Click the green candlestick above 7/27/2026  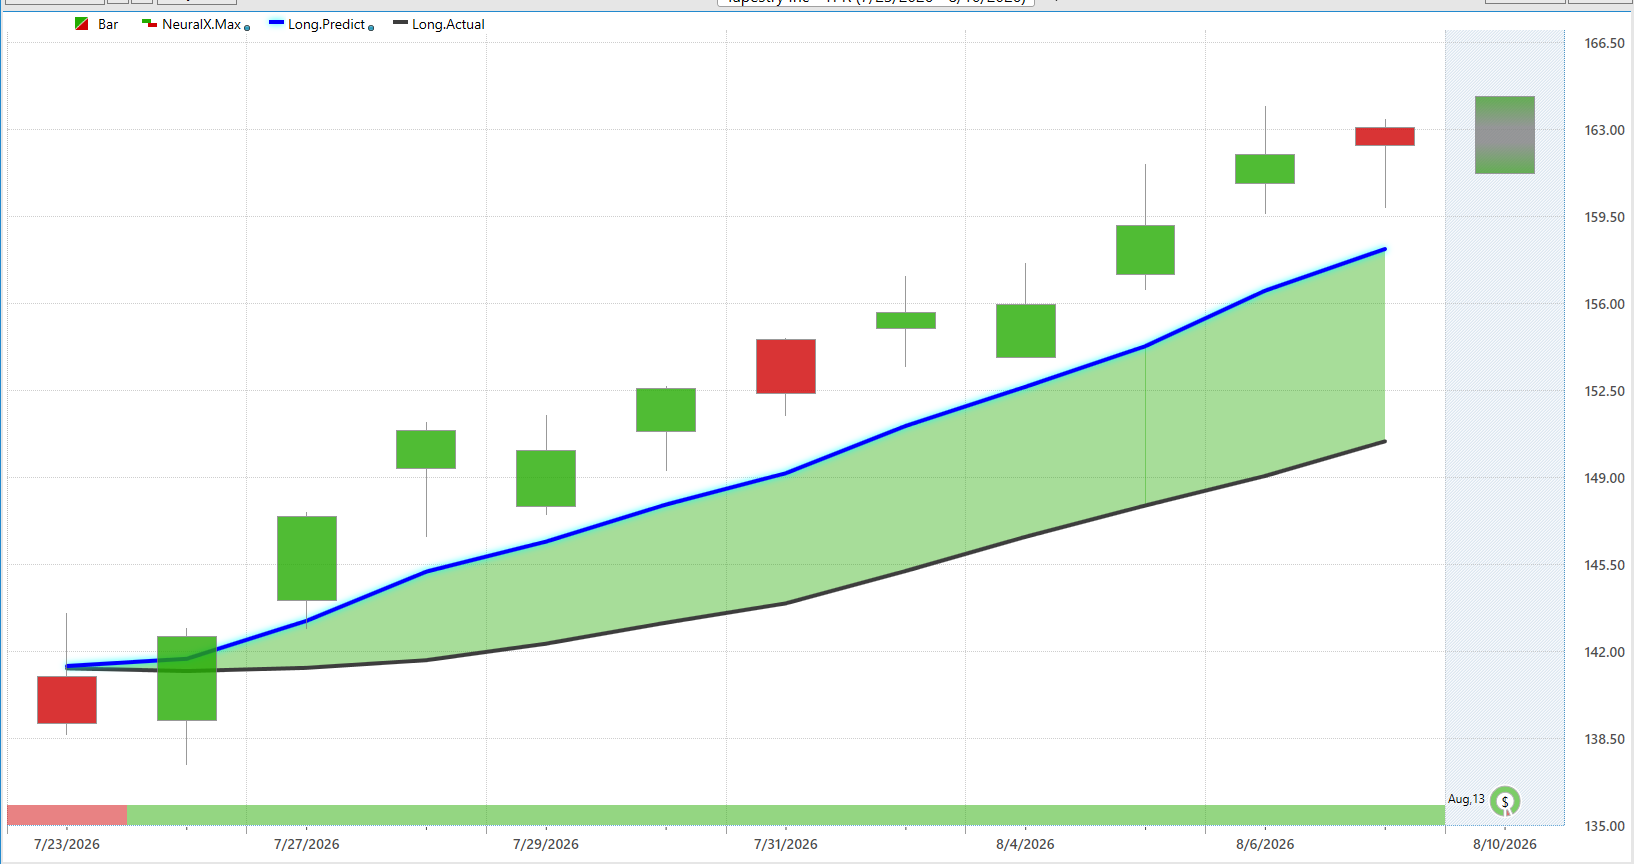click(307, 558)
